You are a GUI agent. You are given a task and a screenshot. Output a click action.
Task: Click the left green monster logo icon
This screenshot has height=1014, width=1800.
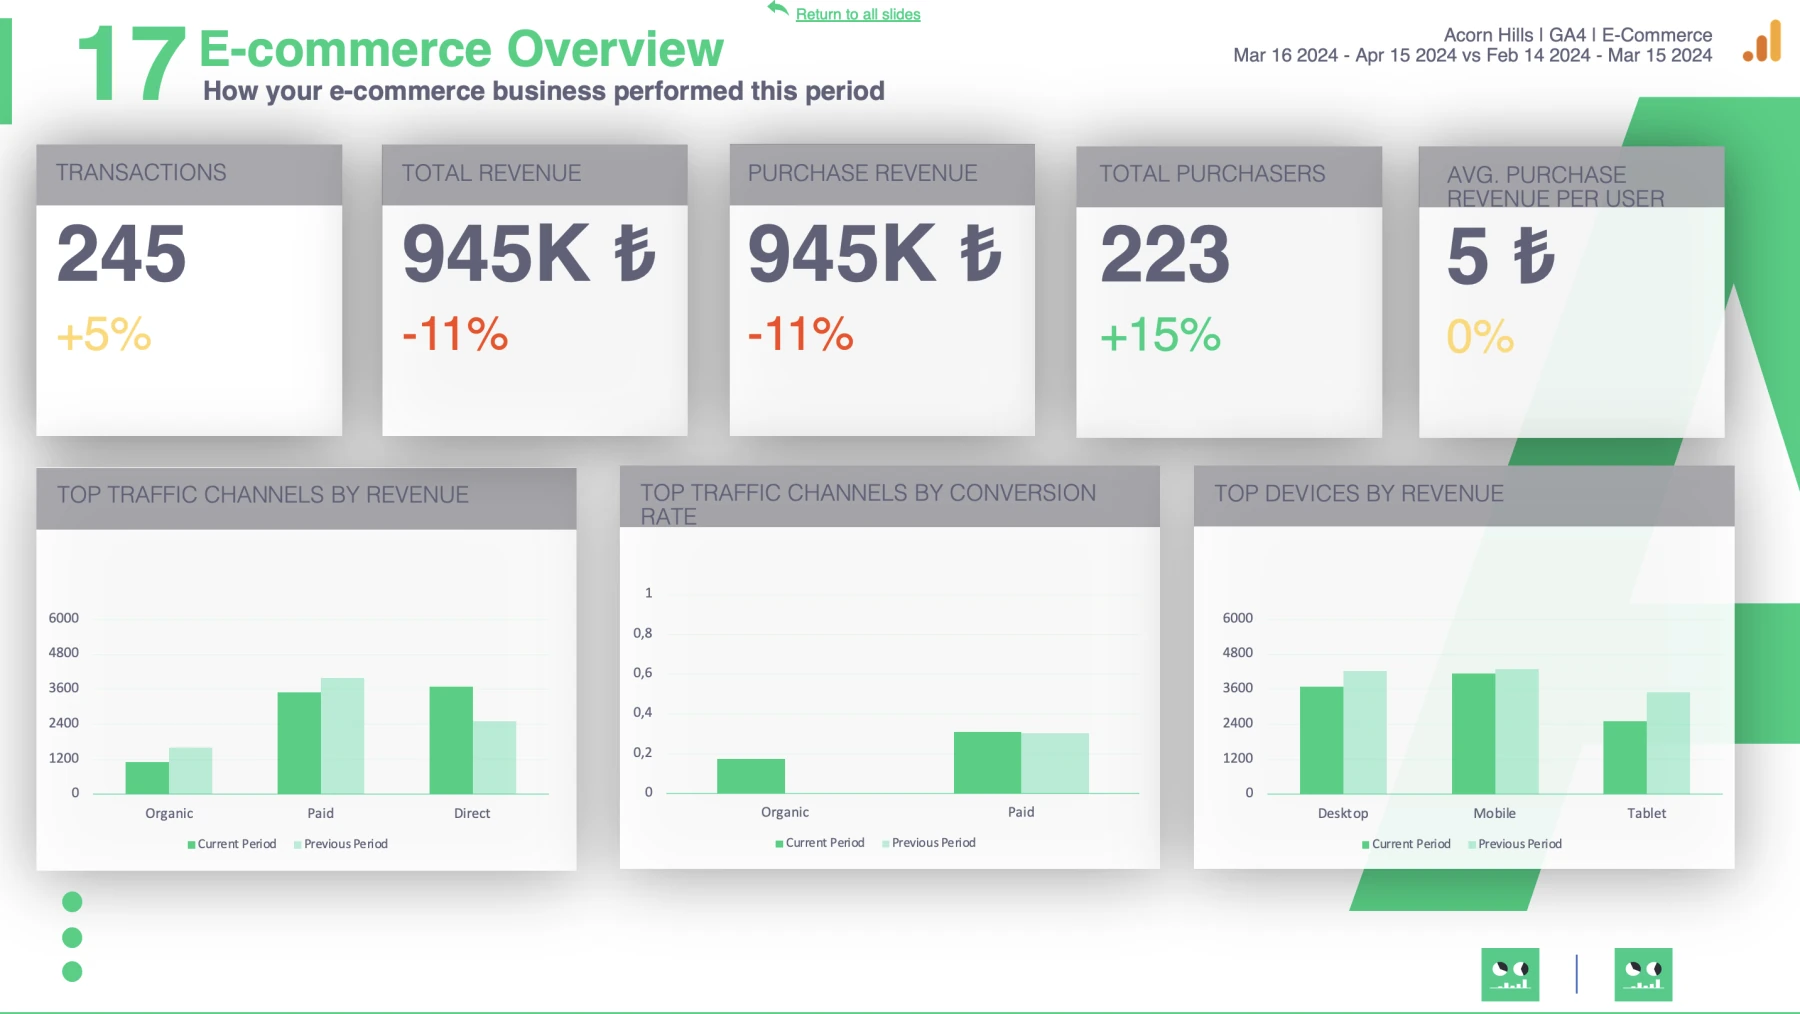(x=1510, y=974)
